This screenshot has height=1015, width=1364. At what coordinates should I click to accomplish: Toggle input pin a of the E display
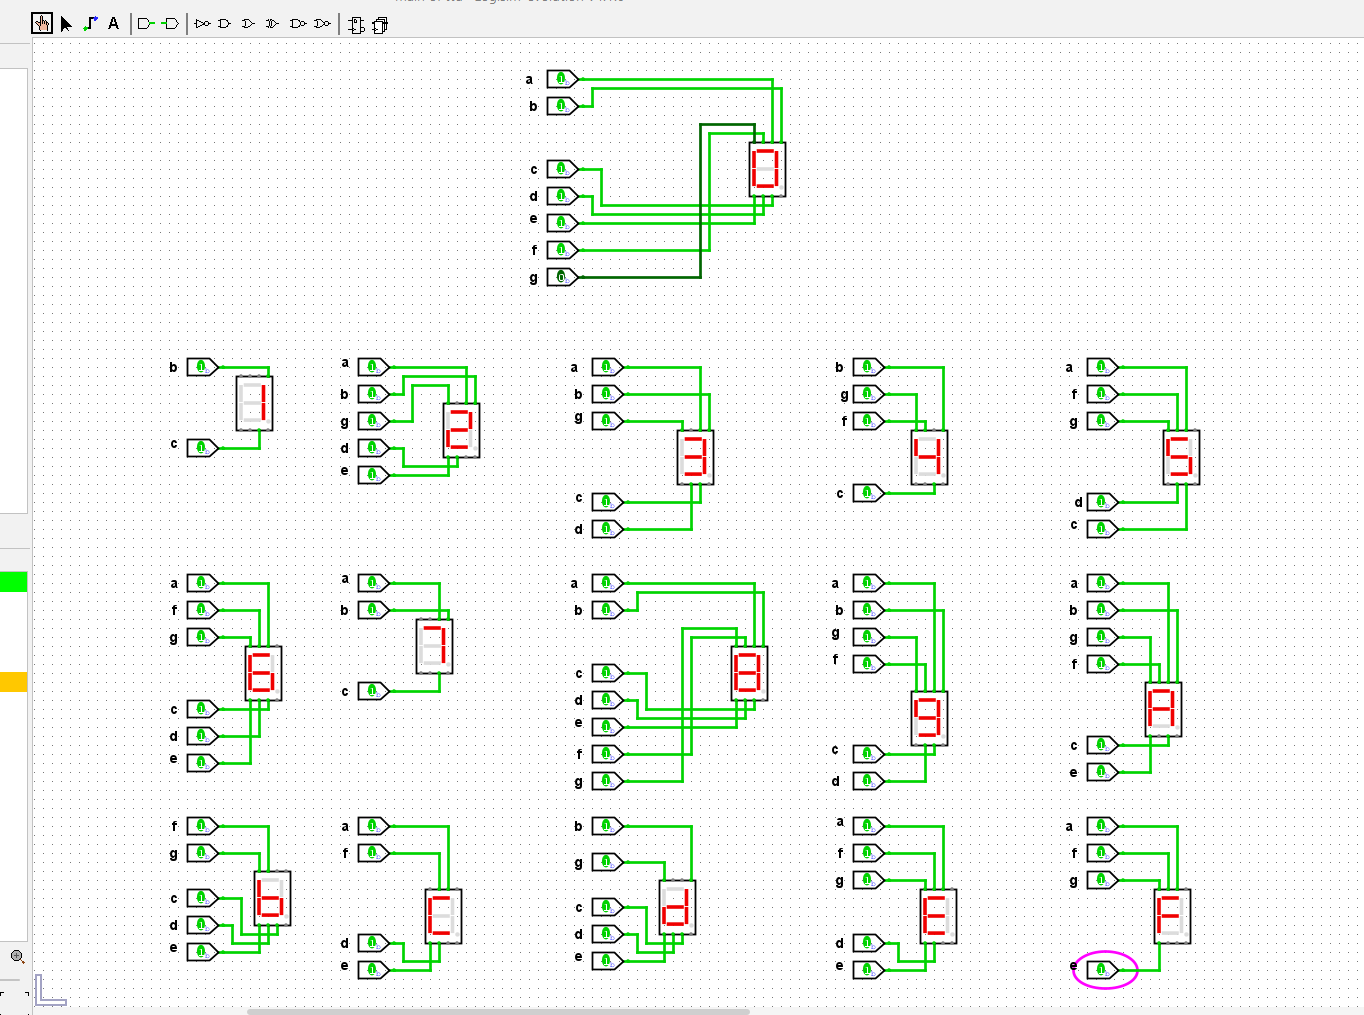pyautogui.click(x=868, y=826)
